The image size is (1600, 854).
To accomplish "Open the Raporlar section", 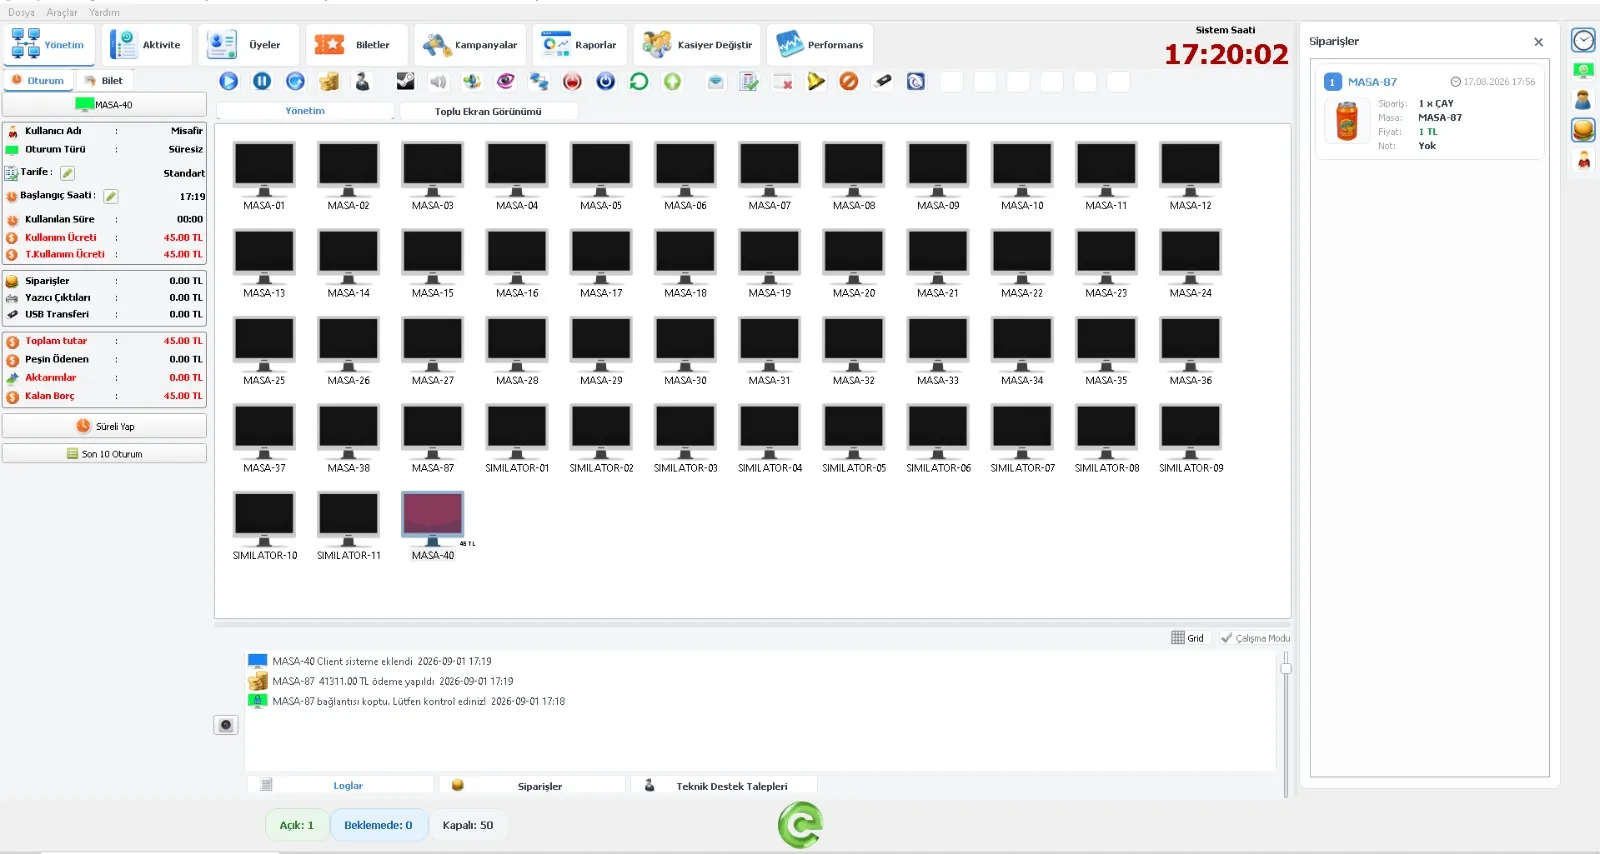I will coord(580,45).
